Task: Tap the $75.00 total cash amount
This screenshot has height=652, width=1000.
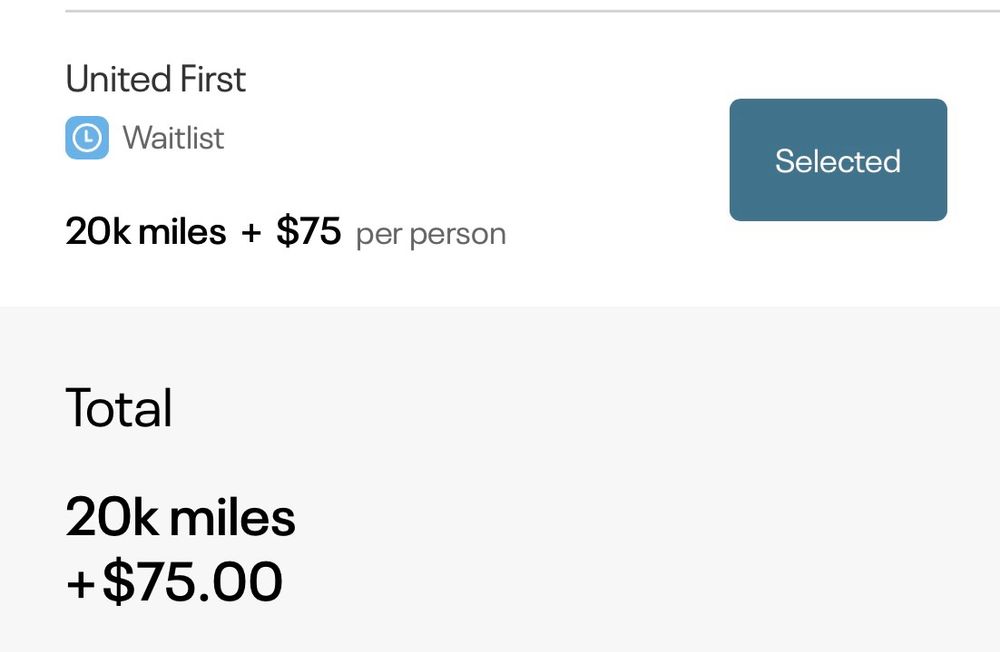Action: 192,583
